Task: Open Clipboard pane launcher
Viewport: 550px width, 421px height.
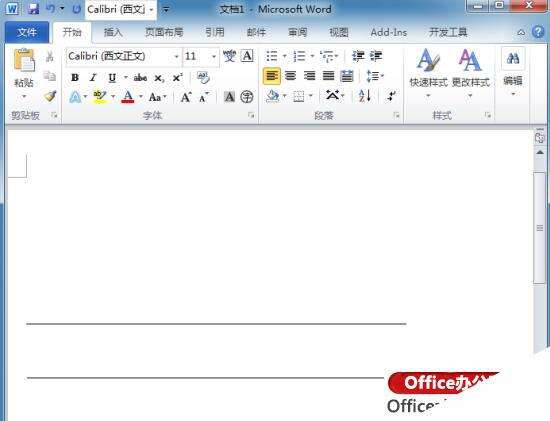Action: (54, 115)
